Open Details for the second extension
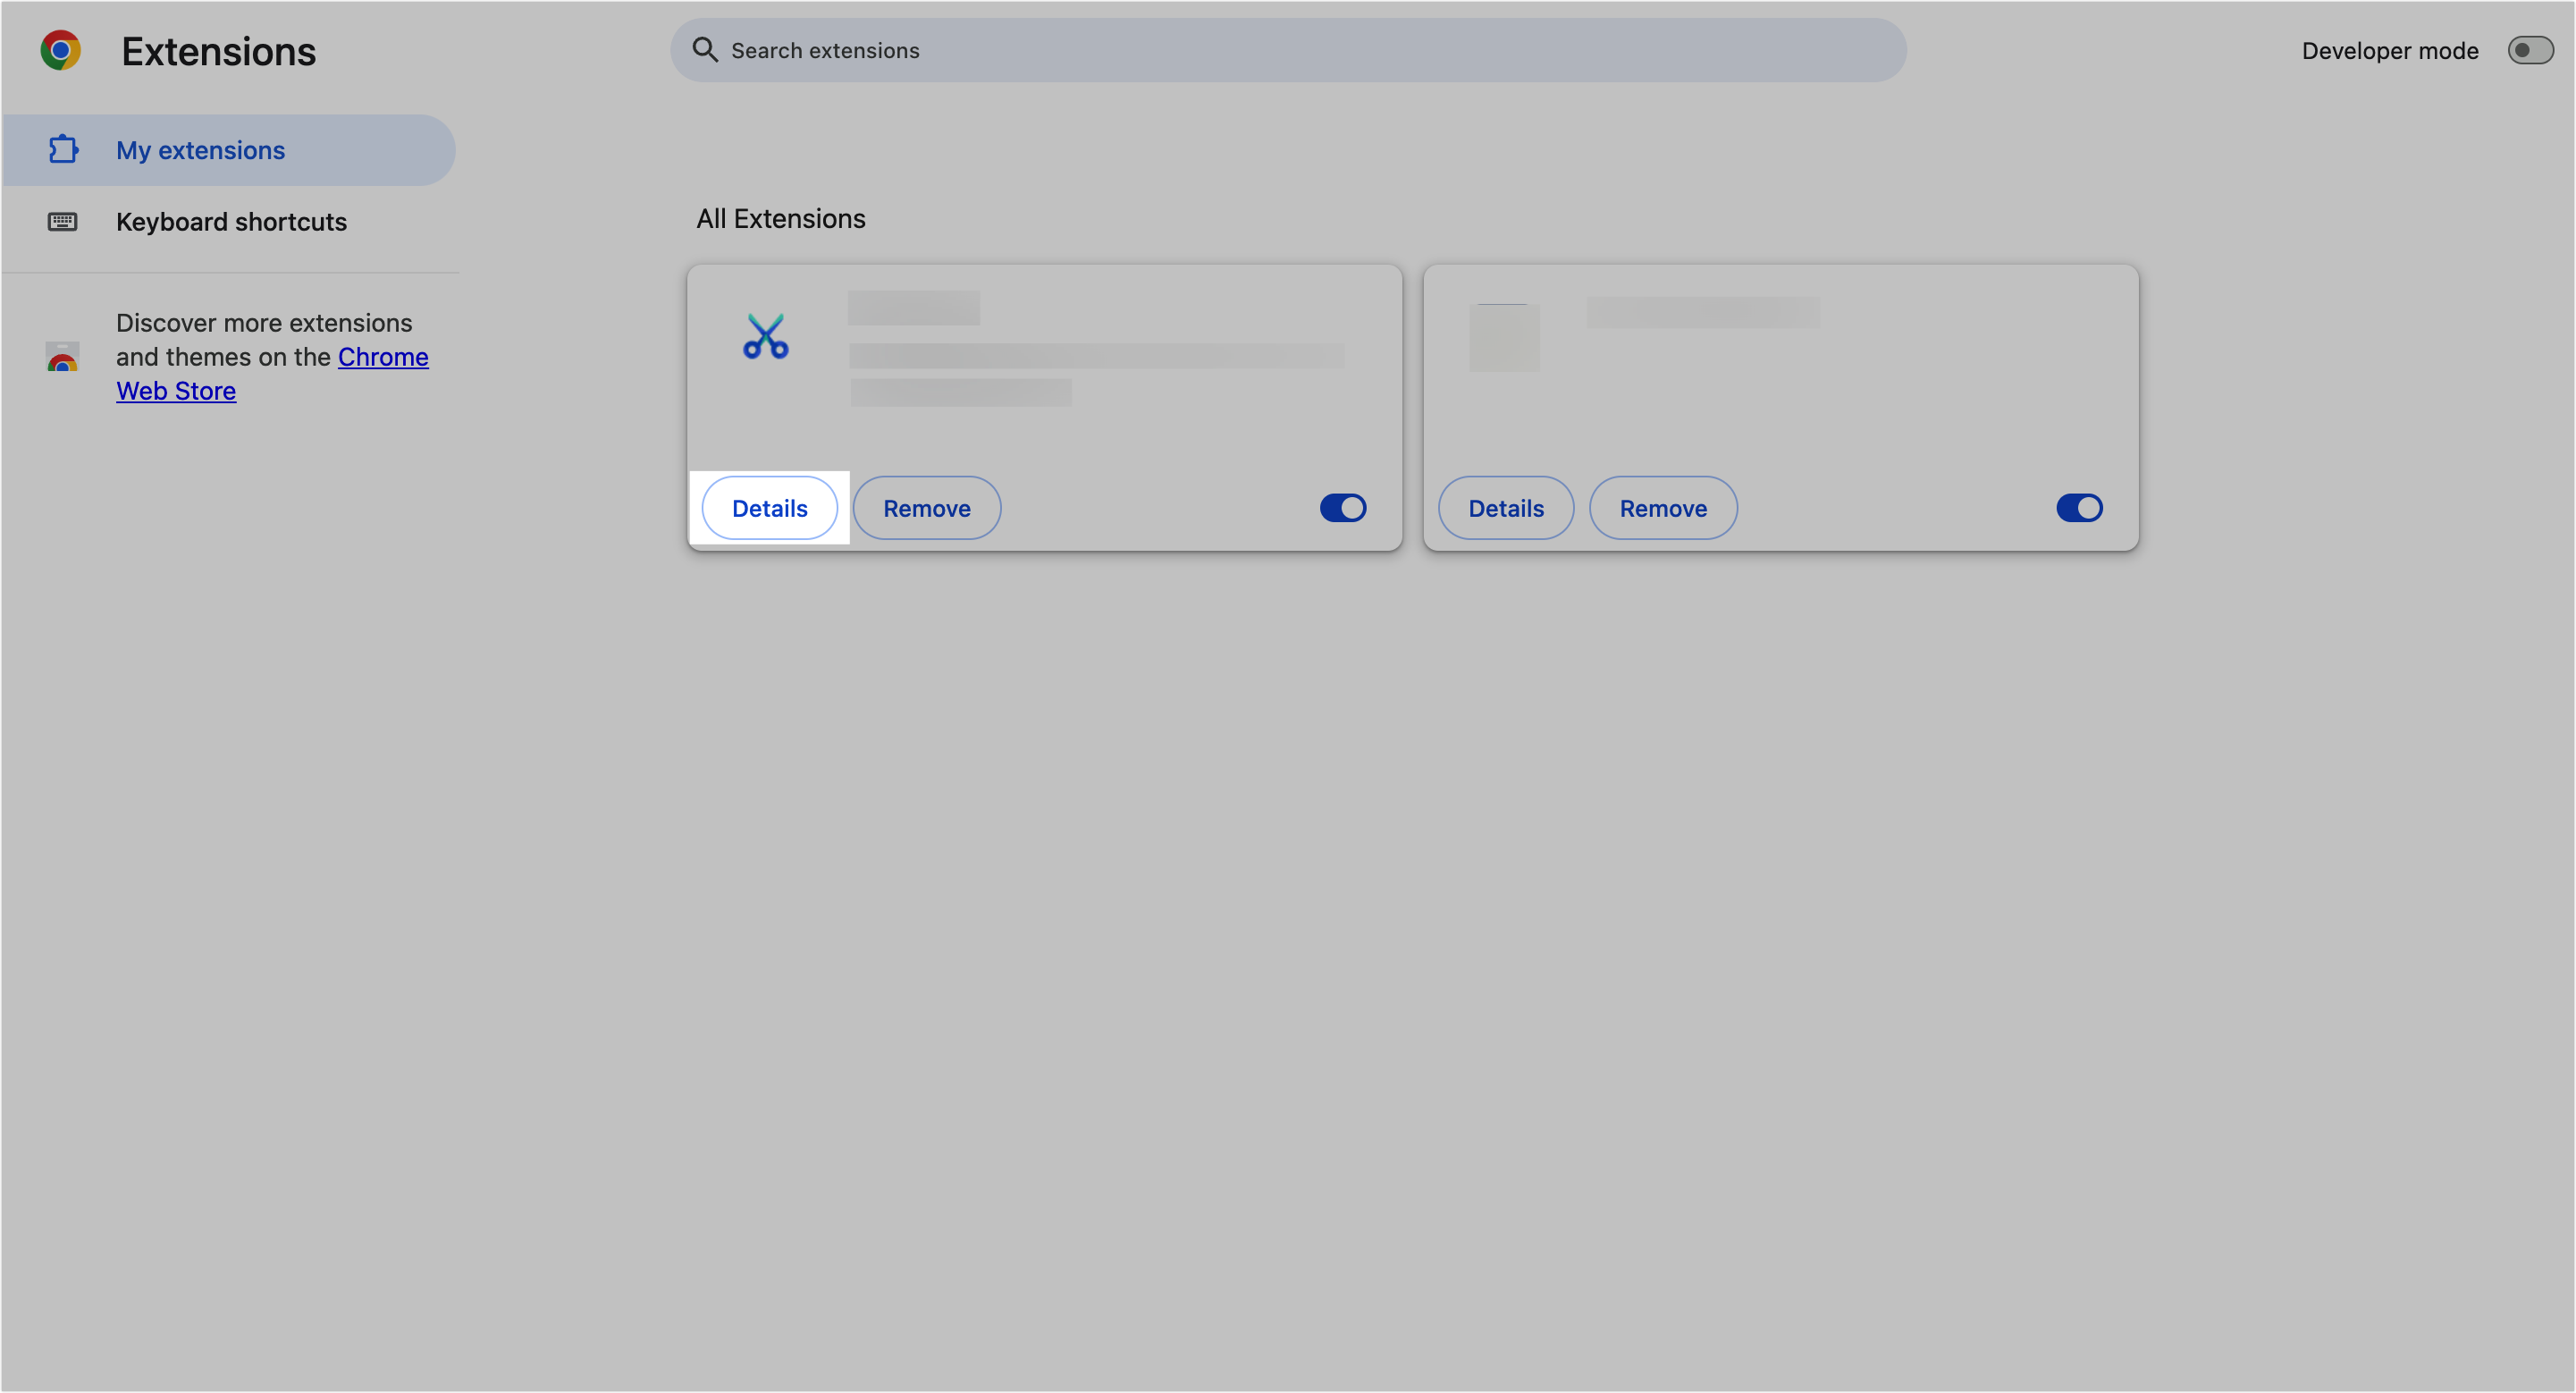 [x=1505, y=507]
